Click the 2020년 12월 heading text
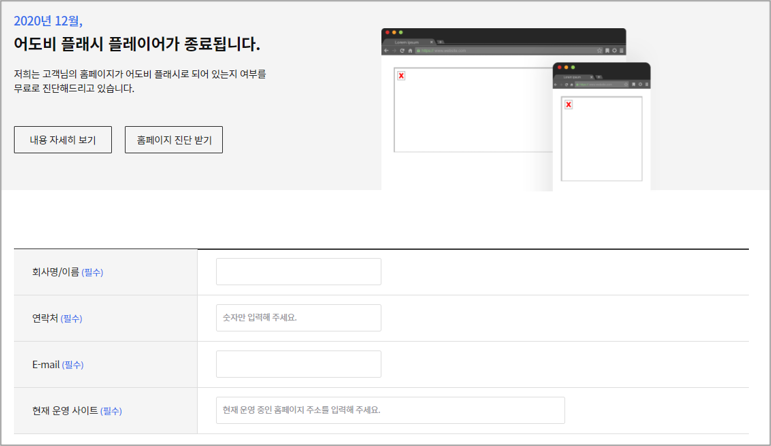The width and height of the screenshot is (771, 446). pos(48,21)
